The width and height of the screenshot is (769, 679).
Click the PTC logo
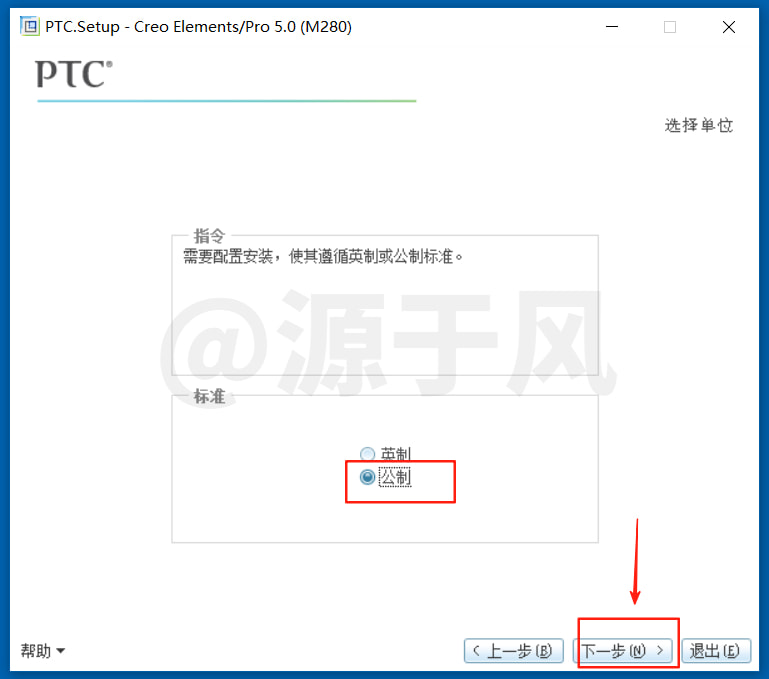point(74,74)
